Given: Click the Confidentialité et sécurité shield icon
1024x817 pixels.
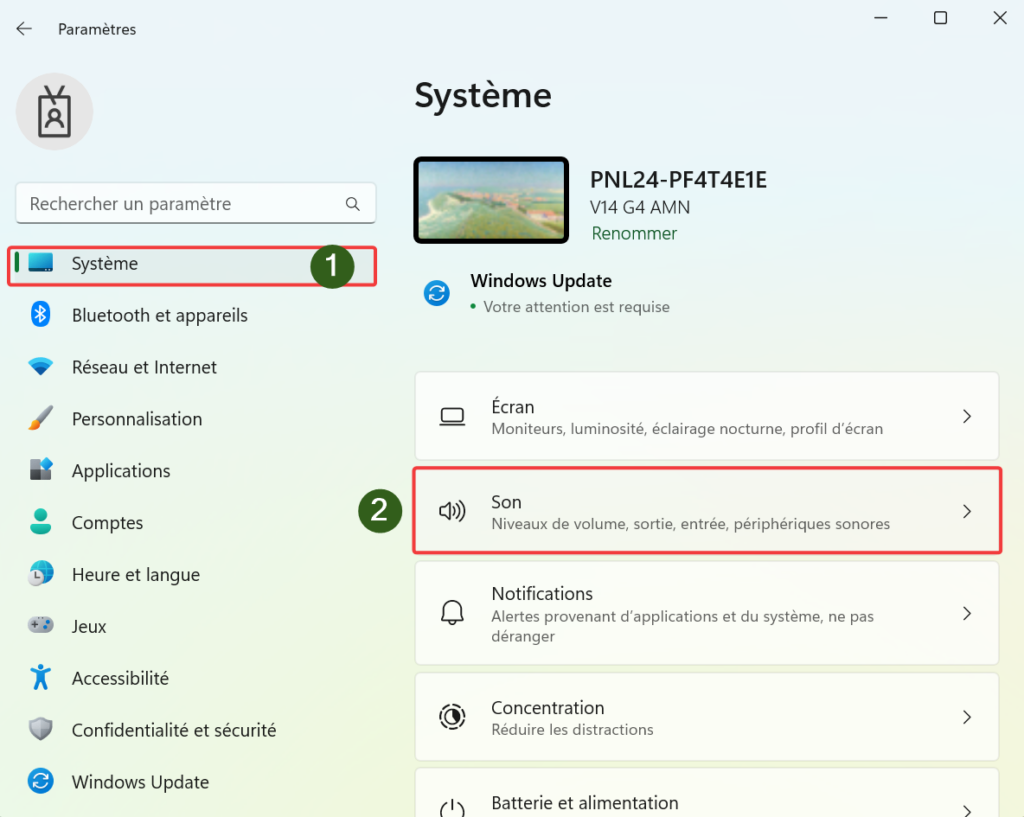Looking at the screenshot, I should coord(41,730).
